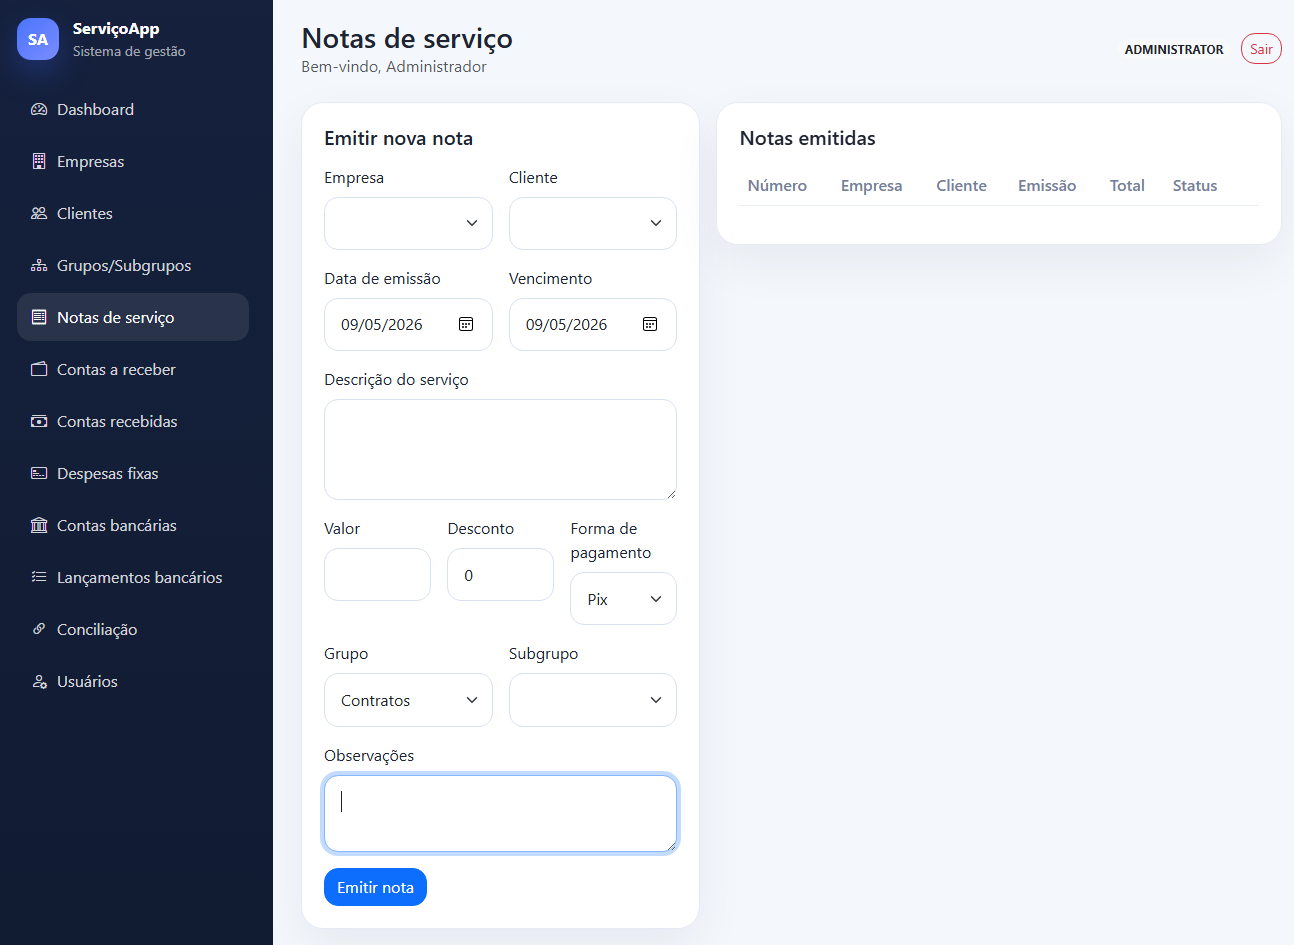This screenshot has height=945, width=1294.
Task: Click the Emitir nota button
Action: 375,887
